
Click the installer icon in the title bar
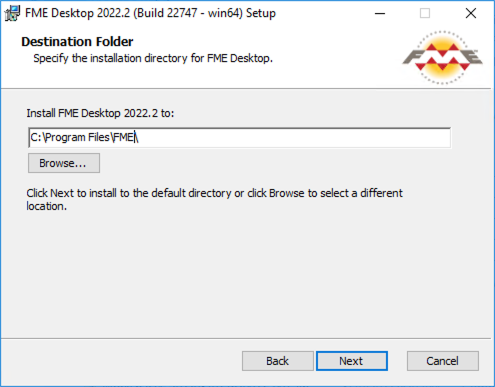coord(12,13)
